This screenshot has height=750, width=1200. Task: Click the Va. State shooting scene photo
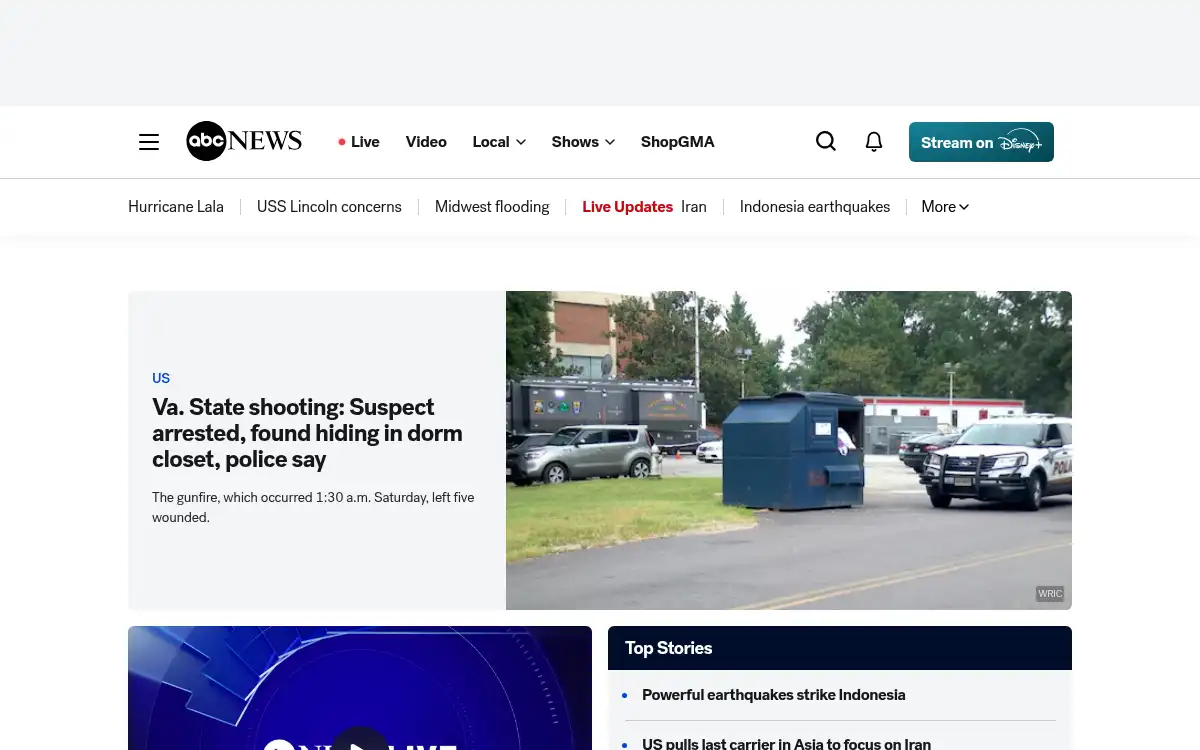789,450
